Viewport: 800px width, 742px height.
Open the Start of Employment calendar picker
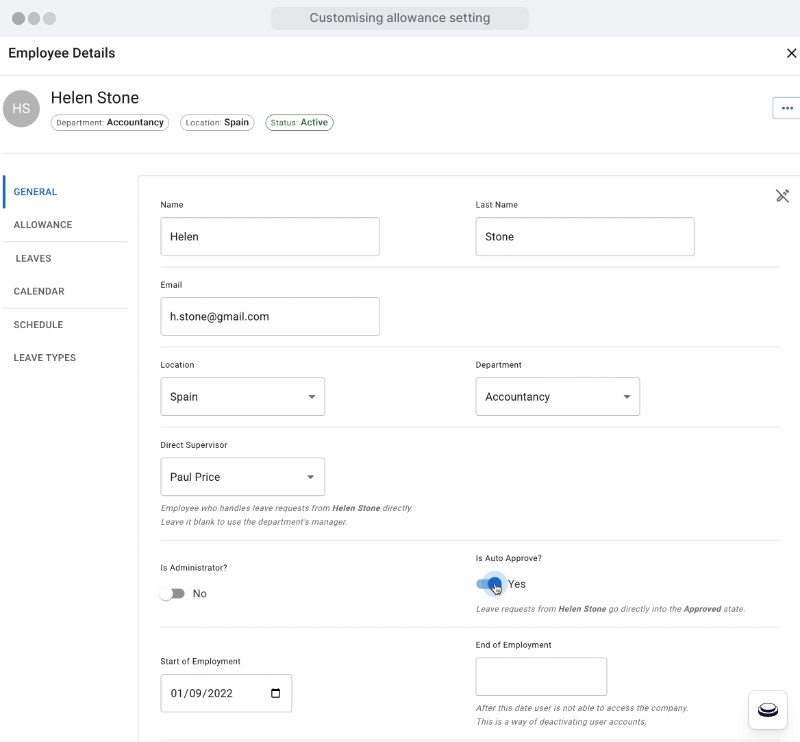coord(276,693)
